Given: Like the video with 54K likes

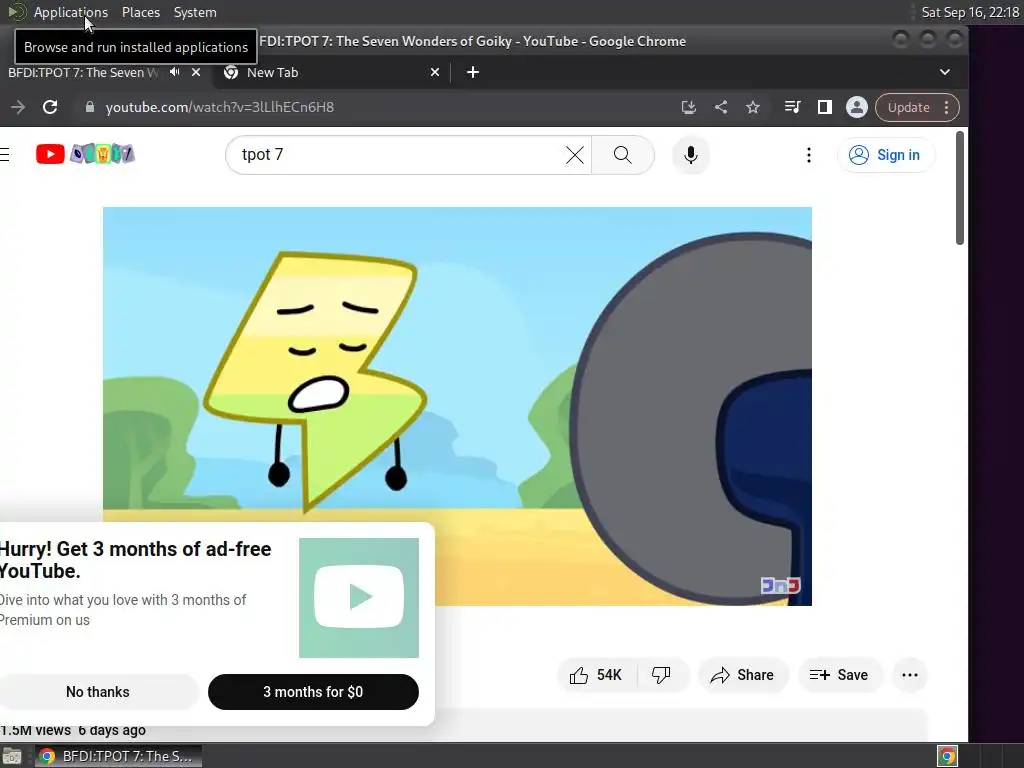Looking at the screenshot, I should (x=596, y=675).
